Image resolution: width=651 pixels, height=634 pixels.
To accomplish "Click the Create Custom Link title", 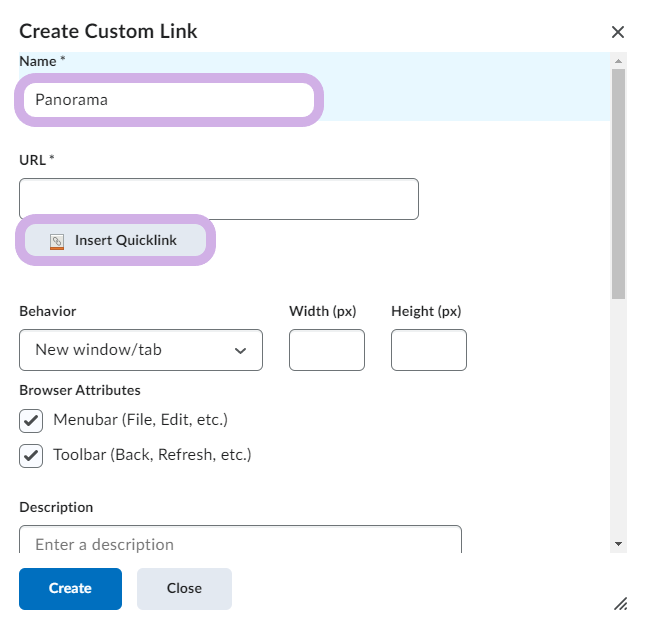I will tap(108, 31).
